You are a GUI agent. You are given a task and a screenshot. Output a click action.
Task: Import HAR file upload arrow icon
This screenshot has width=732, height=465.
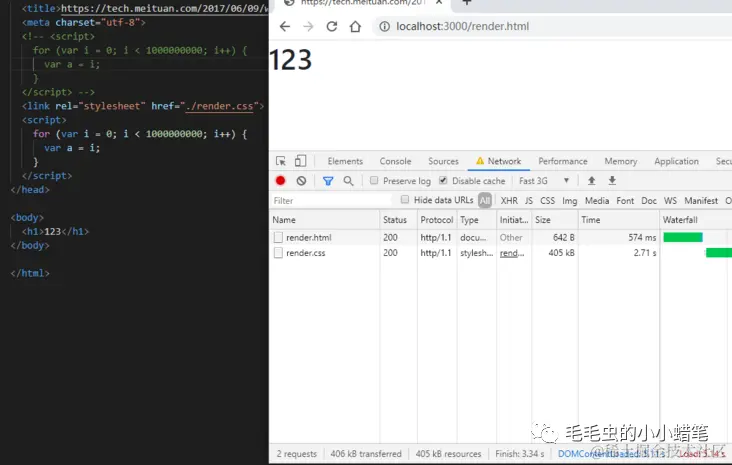pyautogui.click(x=591, y=181)
